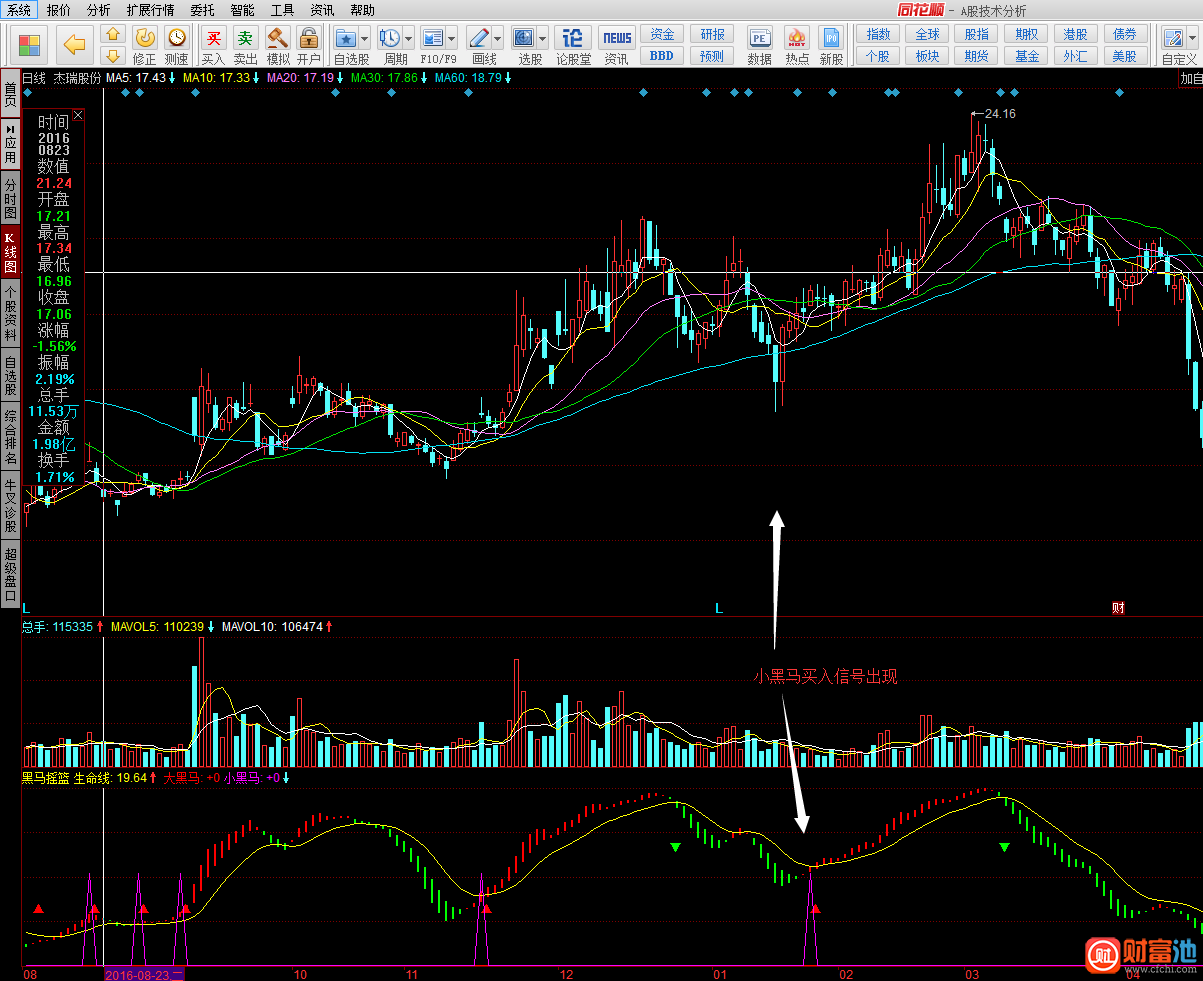Click the 自选股 star folder icon
Screen dimensions: 1203x981
tap(346, 38)
